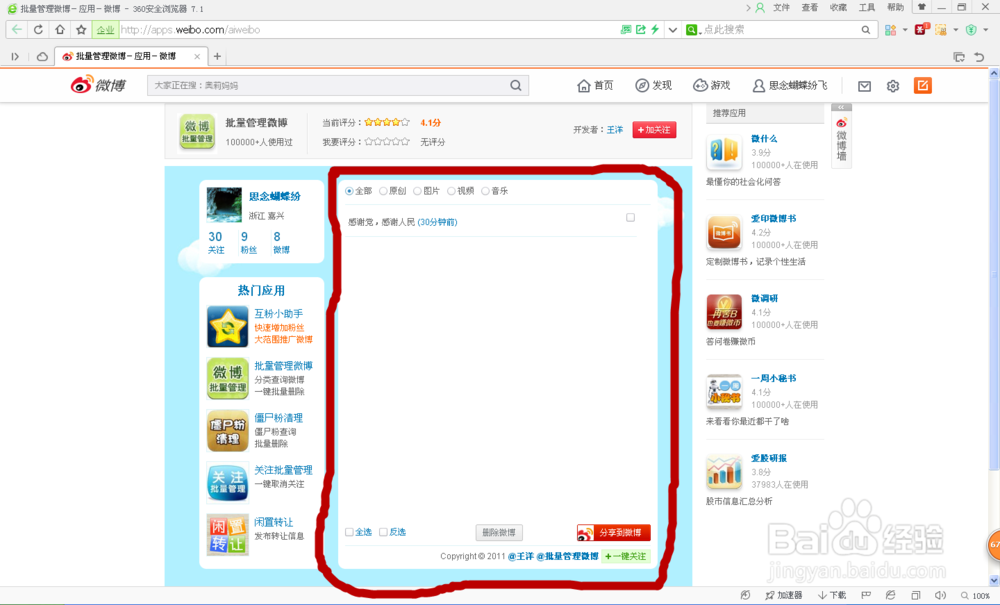This screenshot has width=1000, height=605.
Task: Click the Weibo search magnifier icon
Action: (515, 85)
